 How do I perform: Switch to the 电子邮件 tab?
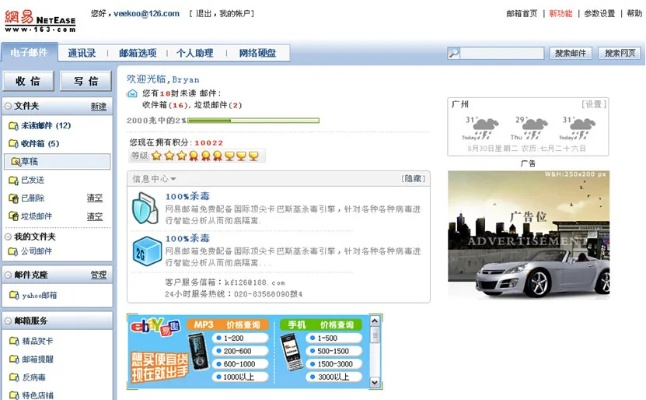pyautogui.click(x=29, y=53)
